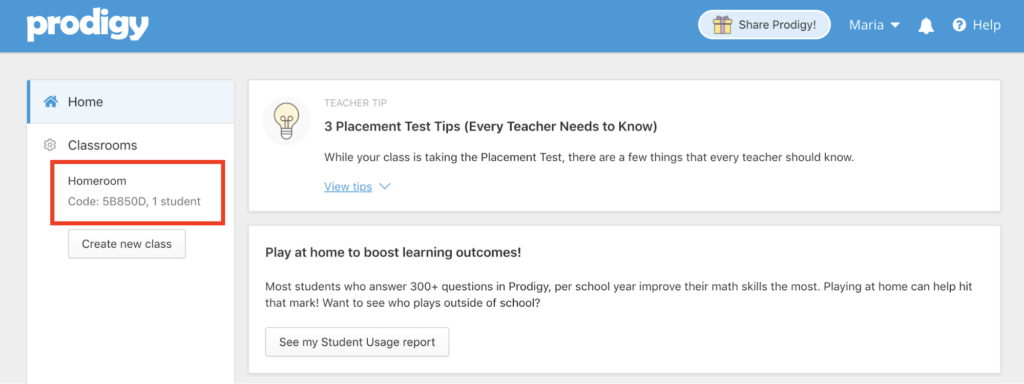Open the Classrooms sidebar item
Image resolution: width=1024 pixels, height=384 pixels.
click(x=131, y=145)
